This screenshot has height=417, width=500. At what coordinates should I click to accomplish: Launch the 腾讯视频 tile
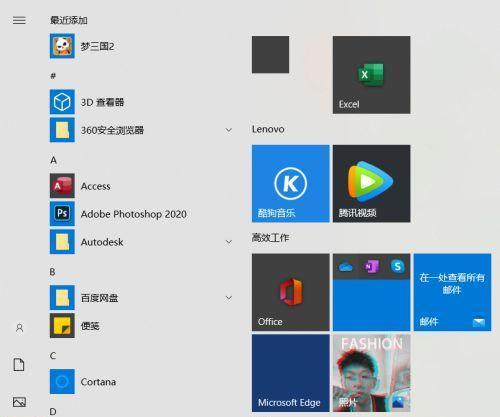coord(371,184)
